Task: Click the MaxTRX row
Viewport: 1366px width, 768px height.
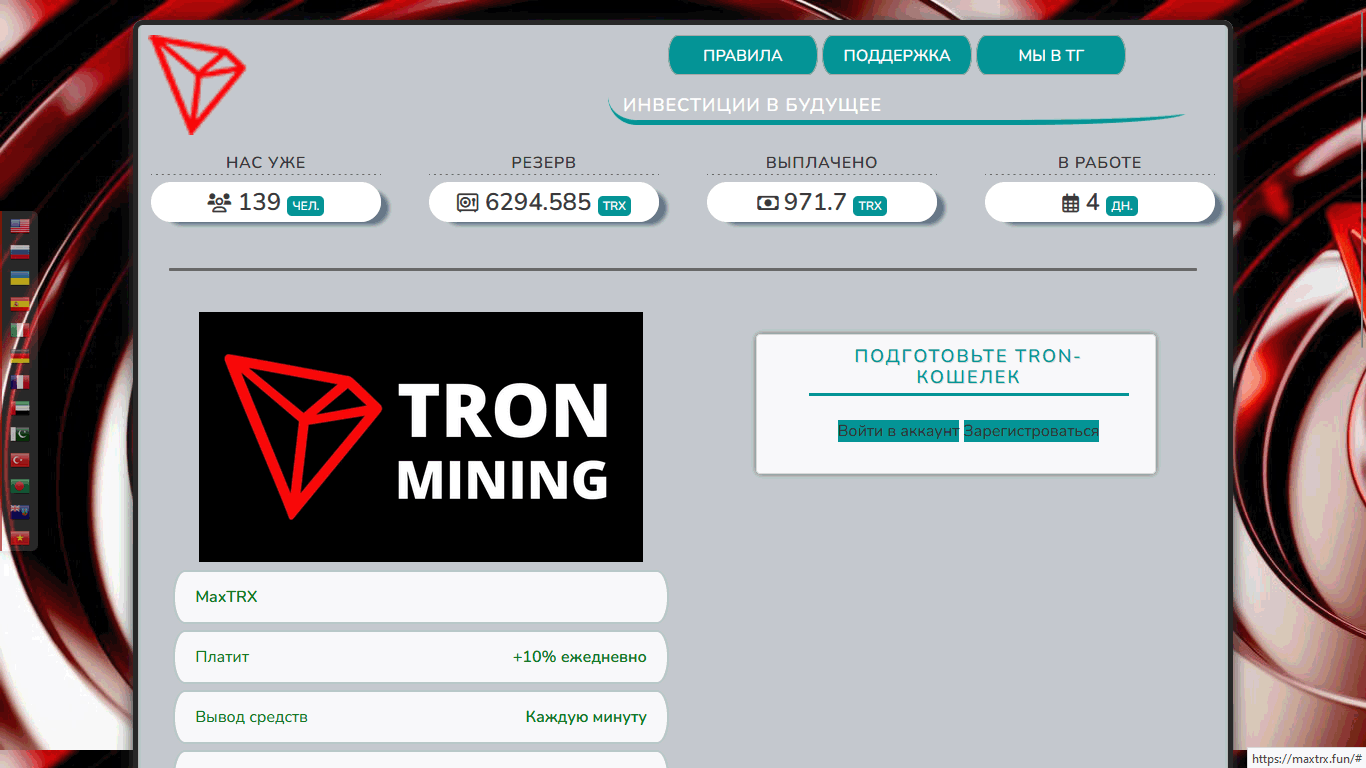Action: (x=421, y=597)
